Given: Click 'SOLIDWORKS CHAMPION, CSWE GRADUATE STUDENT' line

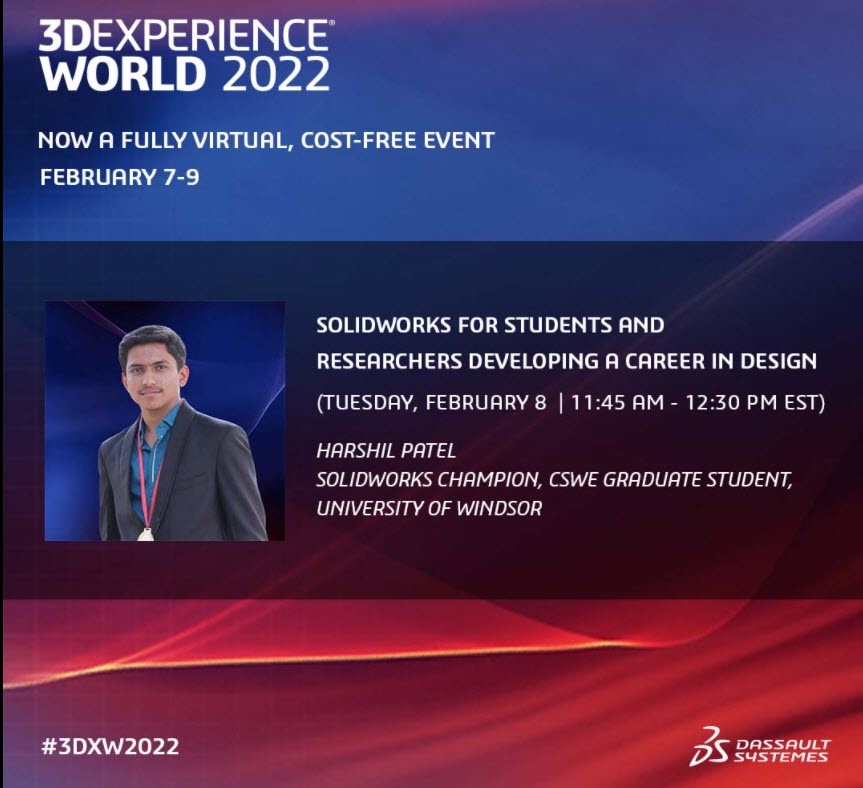Looking at the screenshot, I should [554, 480].
